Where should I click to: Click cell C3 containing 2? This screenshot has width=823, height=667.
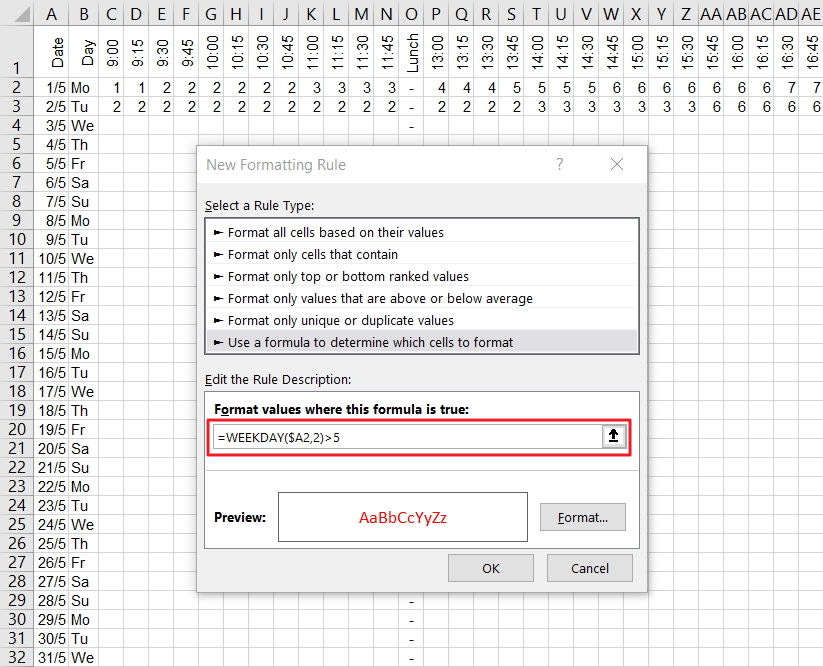(x=111, y=107)
